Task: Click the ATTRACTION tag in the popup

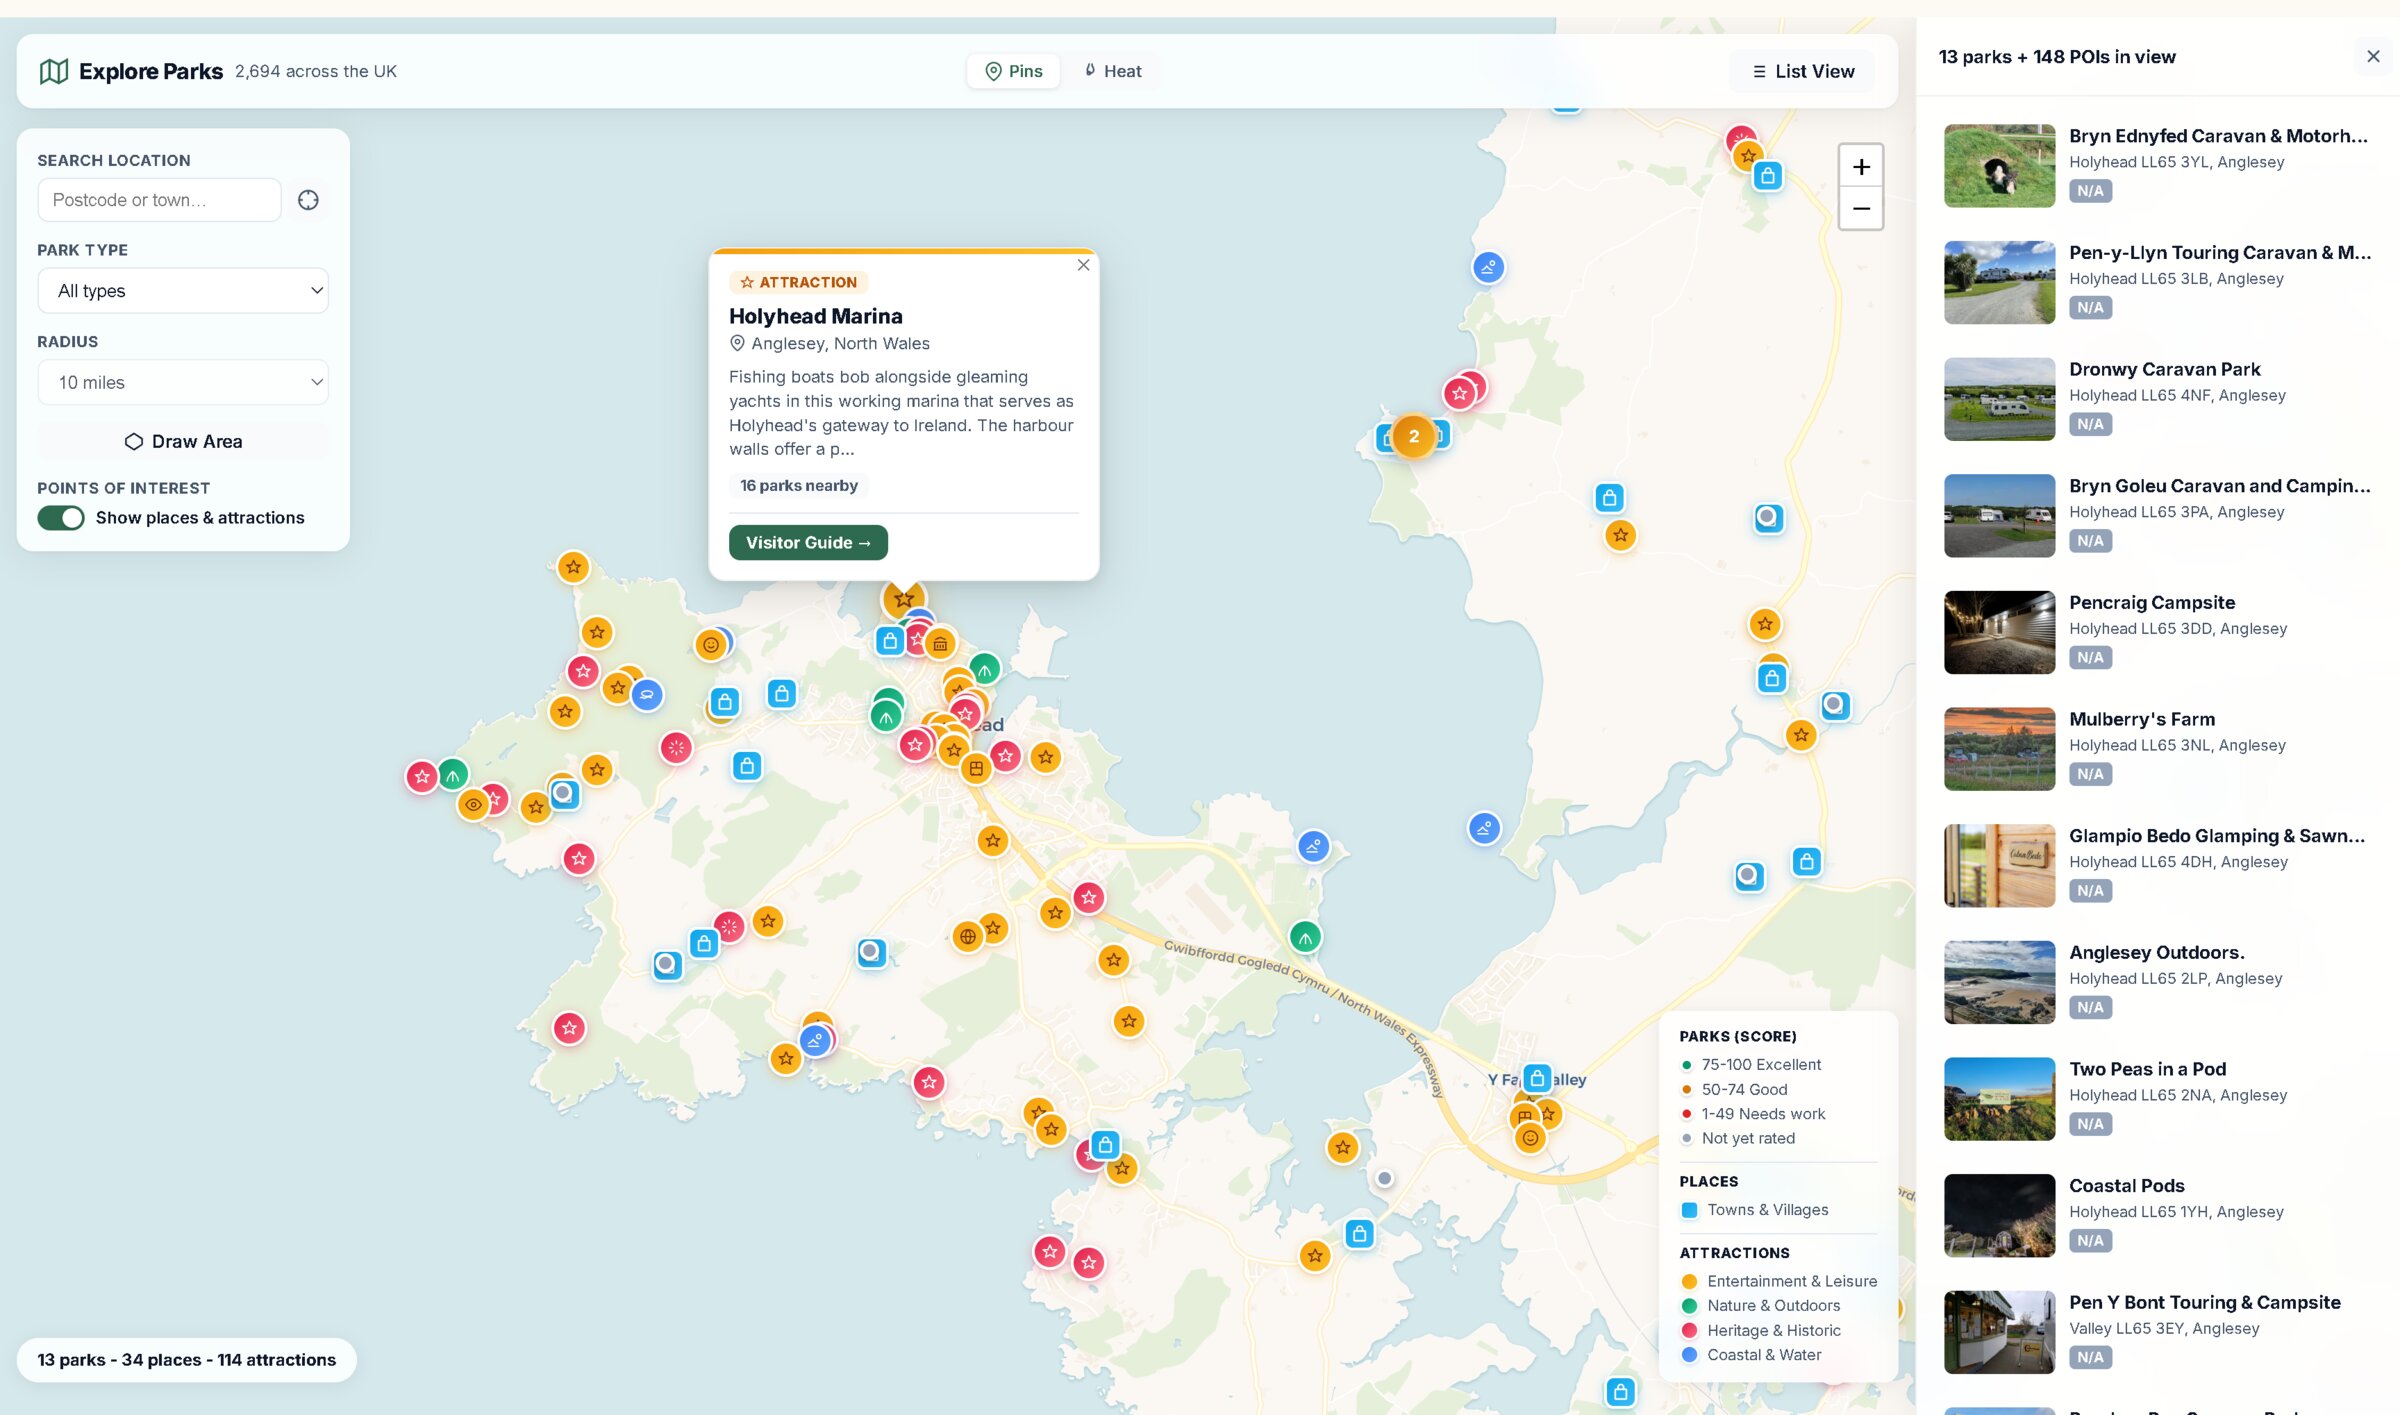Action: 798,282
